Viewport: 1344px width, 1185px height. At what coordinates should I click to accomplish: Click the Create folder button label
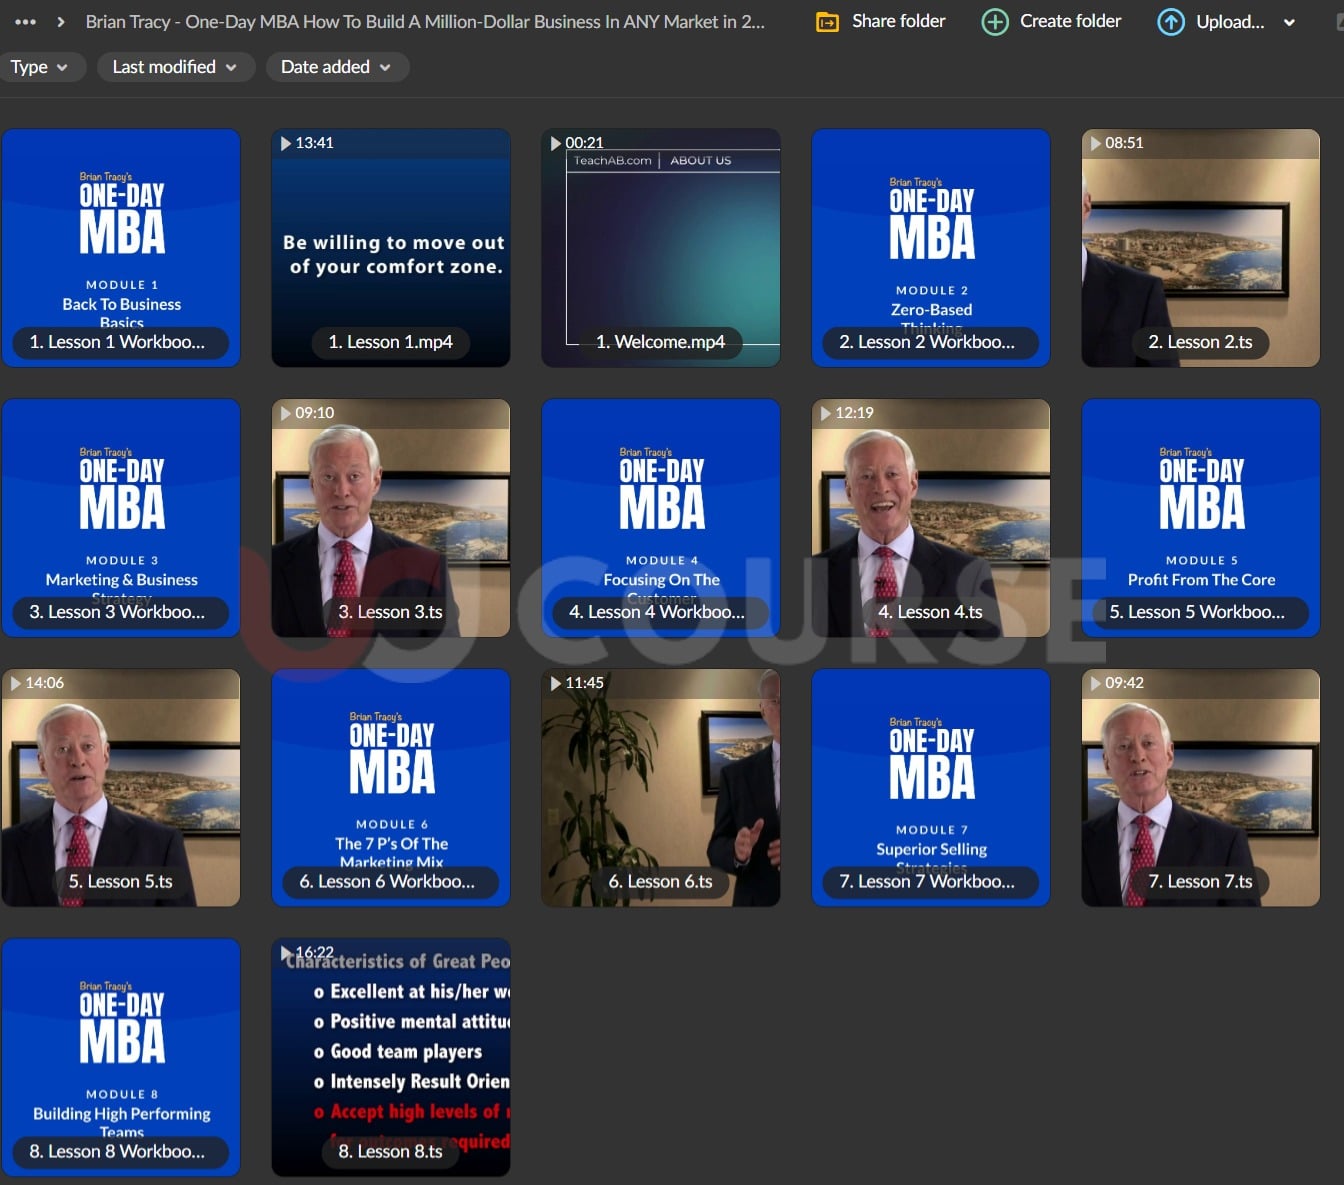pos(1070,21)
